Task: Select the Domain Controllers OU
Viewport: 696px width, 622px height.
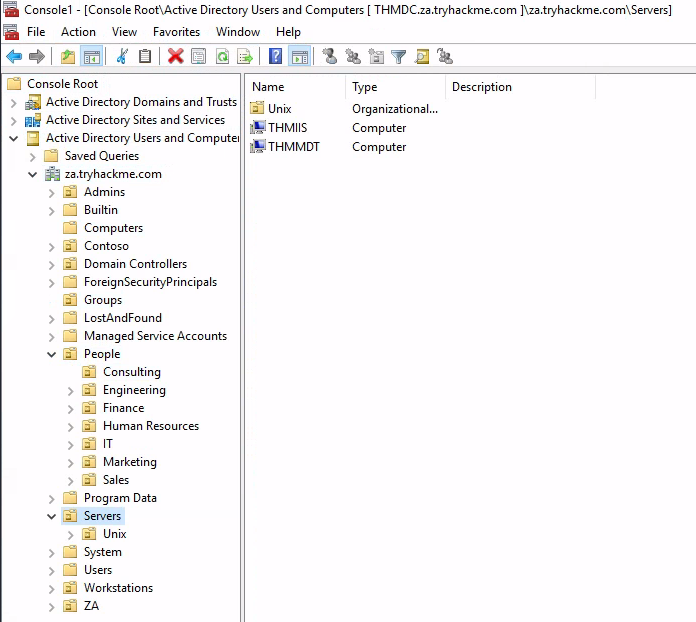Action: (x=135, y=264)
